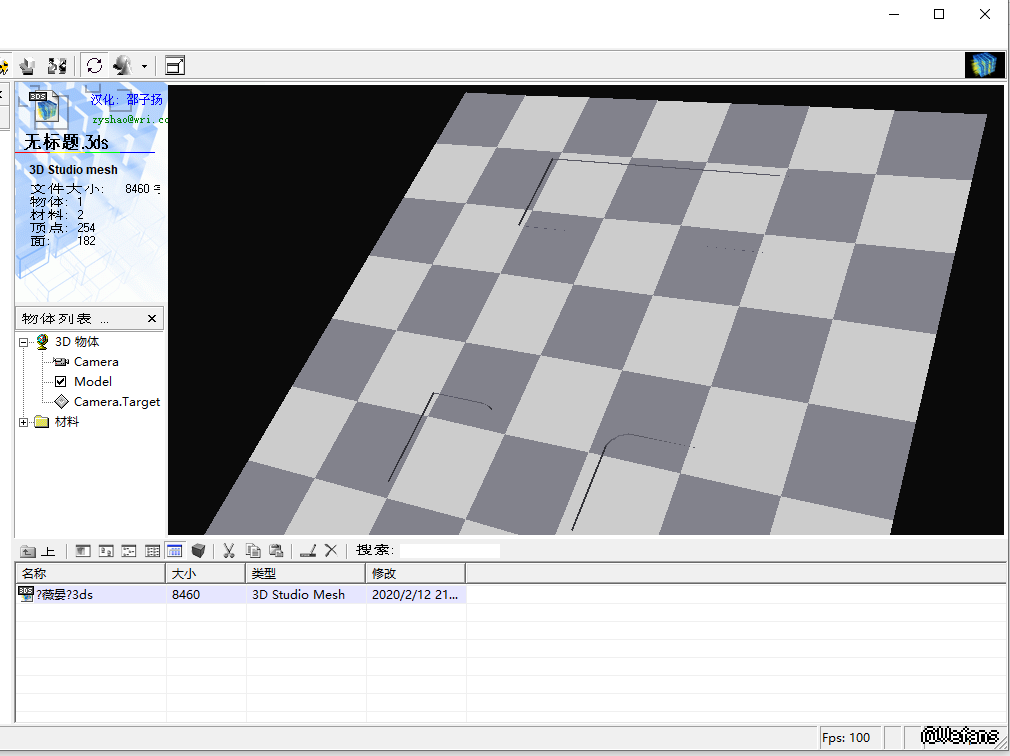Click the chess knight icon in toolbar

124,66
